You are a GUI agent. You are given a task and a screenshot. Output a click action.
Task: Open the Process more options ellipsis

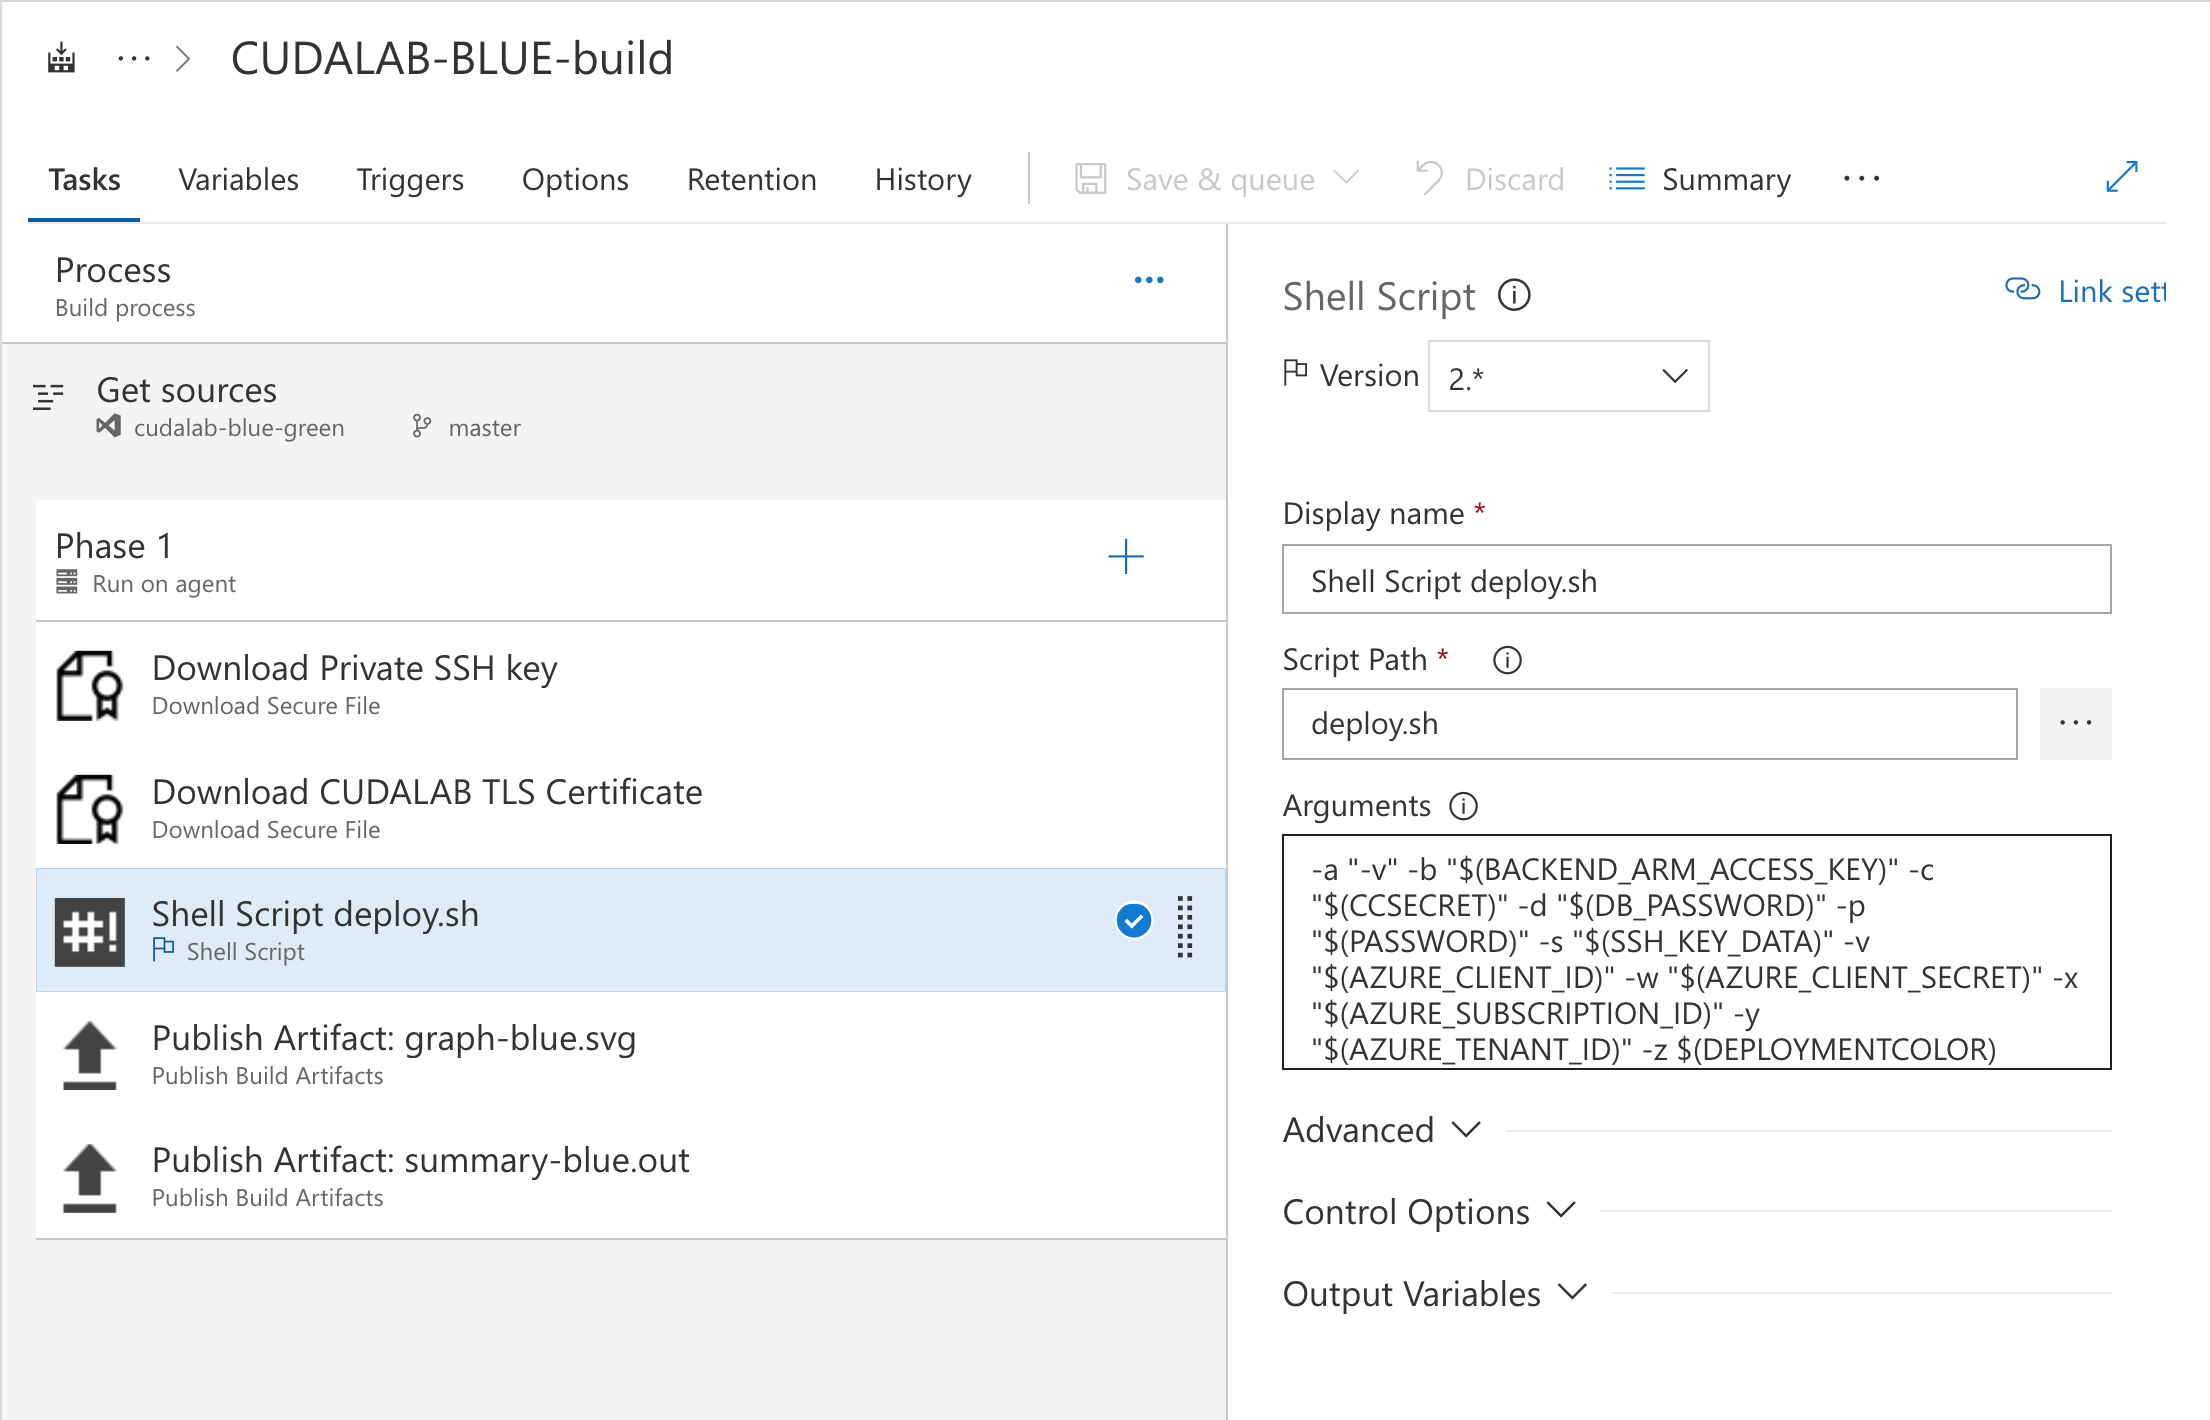click(1149, 280)
